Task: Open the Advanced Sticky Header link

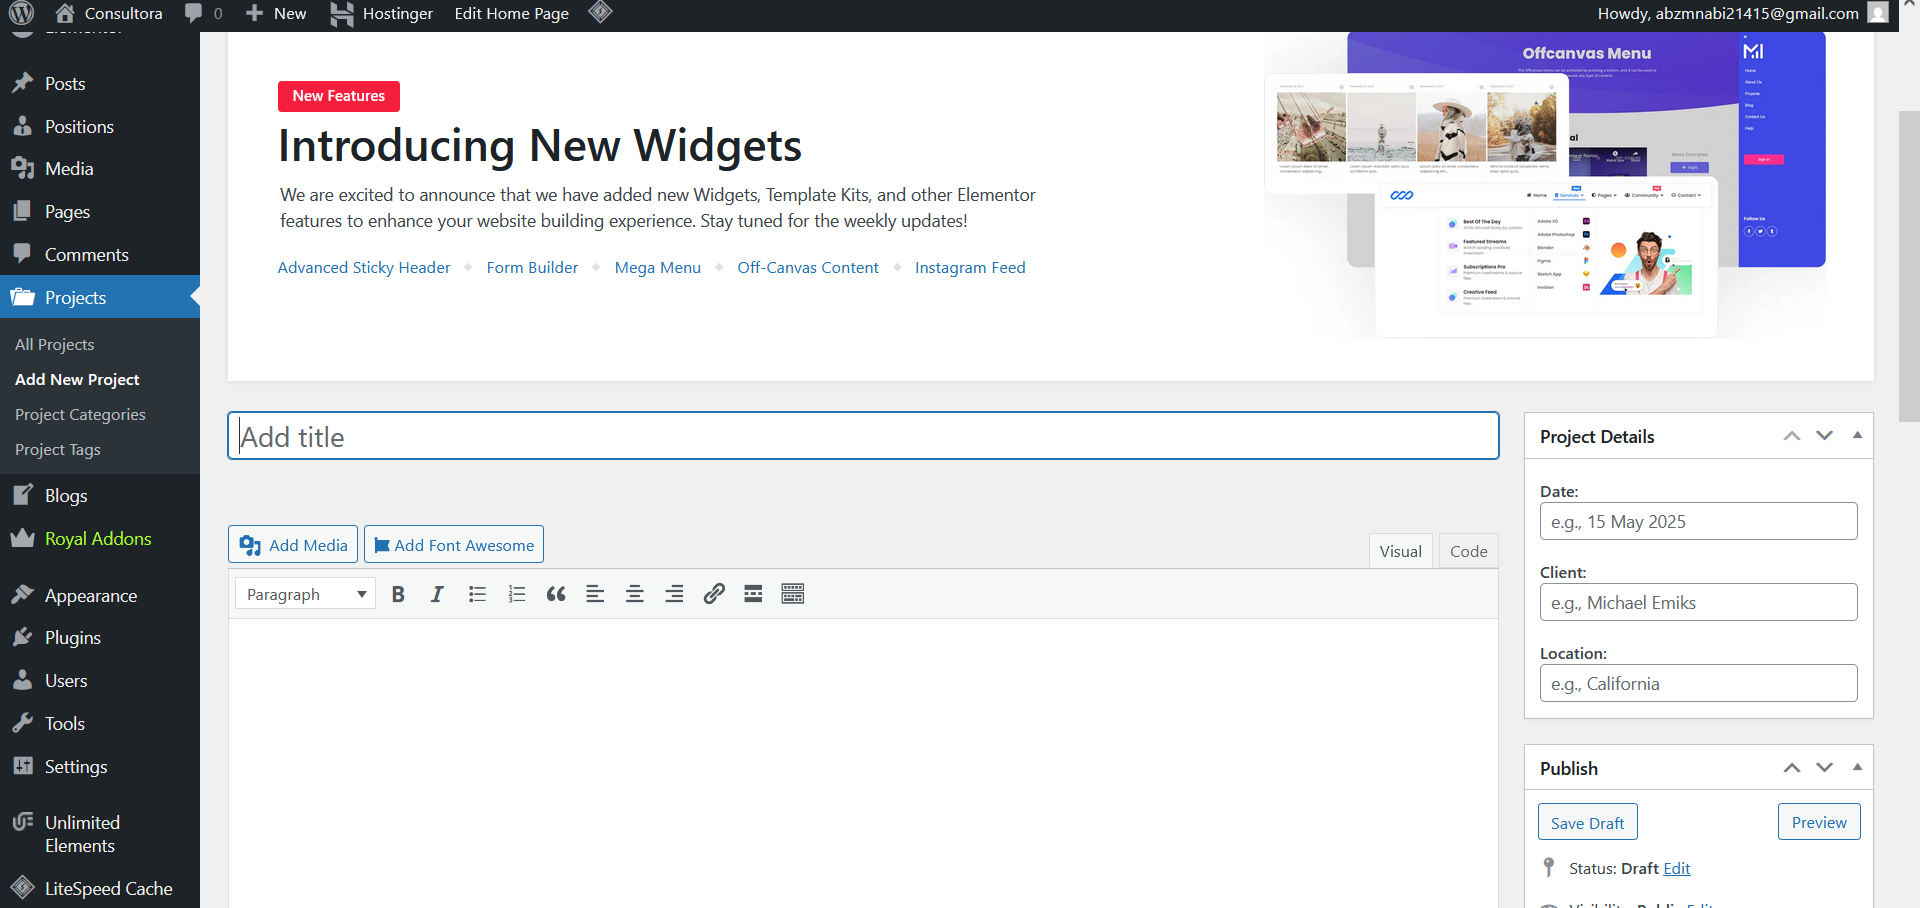Action: (363, 267)
